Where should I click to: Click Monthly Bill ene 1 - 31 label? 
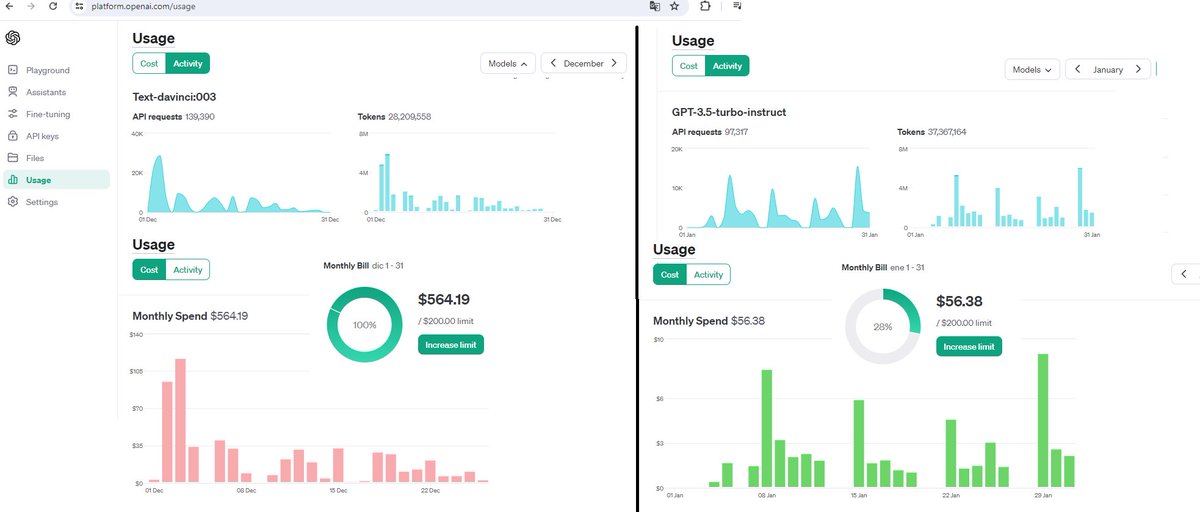tap(883, 267)
